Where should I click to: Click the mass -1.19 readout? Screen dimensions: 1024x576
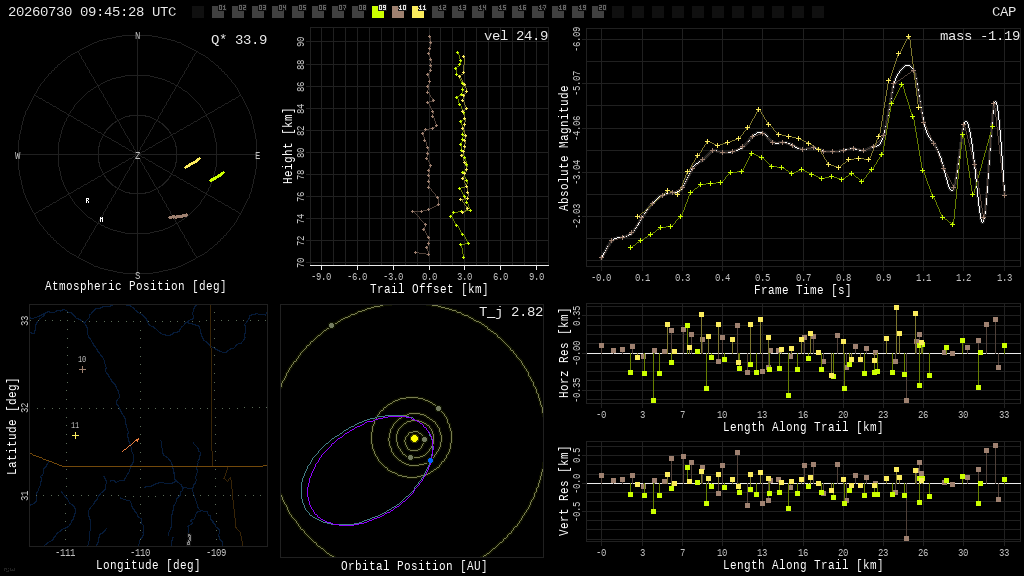(x=980, y=36)
